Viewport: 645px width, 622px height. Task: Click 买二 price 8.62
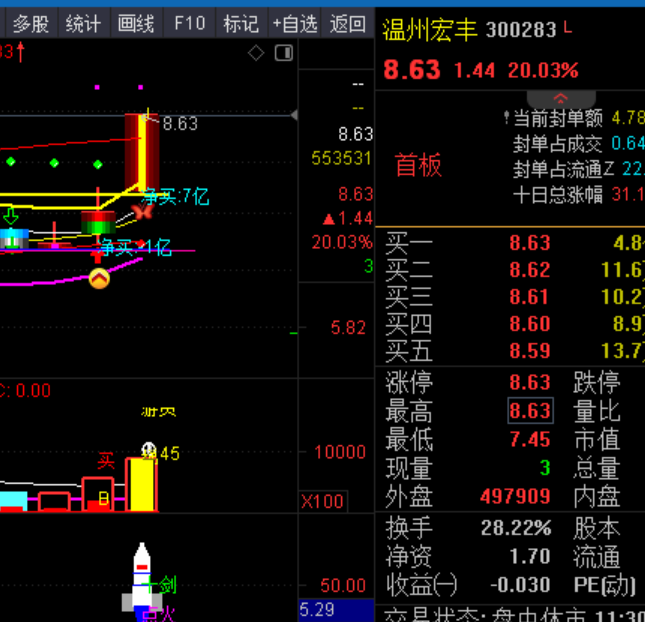pyautogui.click(x=530, y=270)
